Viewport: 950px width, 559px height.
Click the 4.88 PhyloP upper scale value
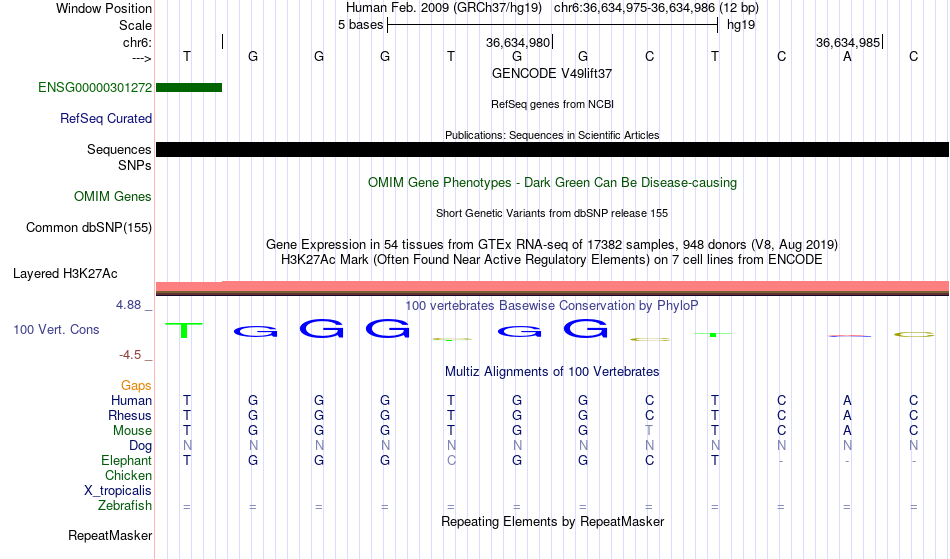129,305
